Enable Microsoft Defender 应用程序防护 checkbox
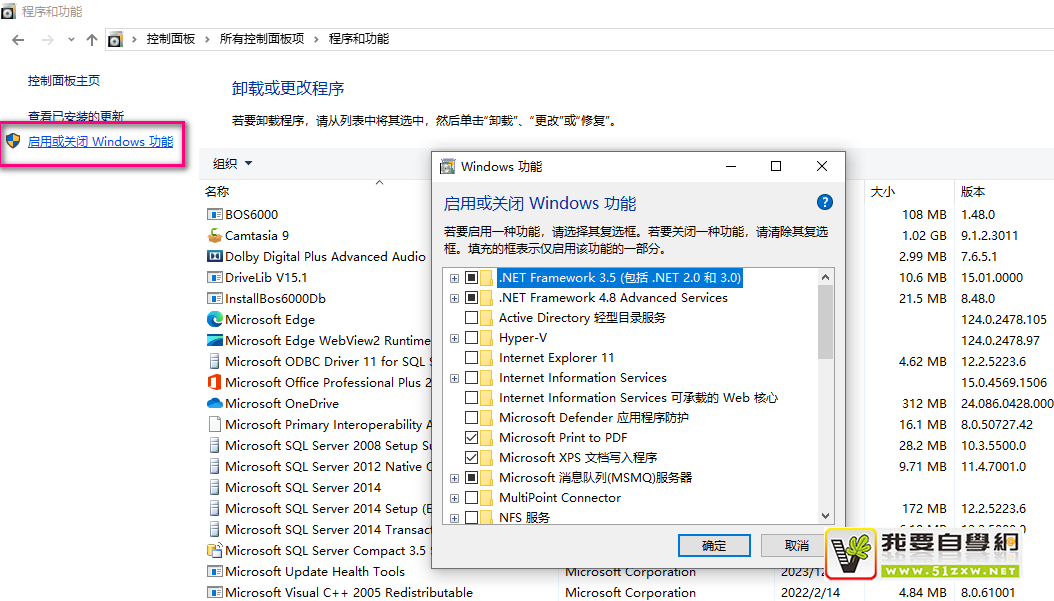The width and height of the screenshot is (1054, 601). 471,417
